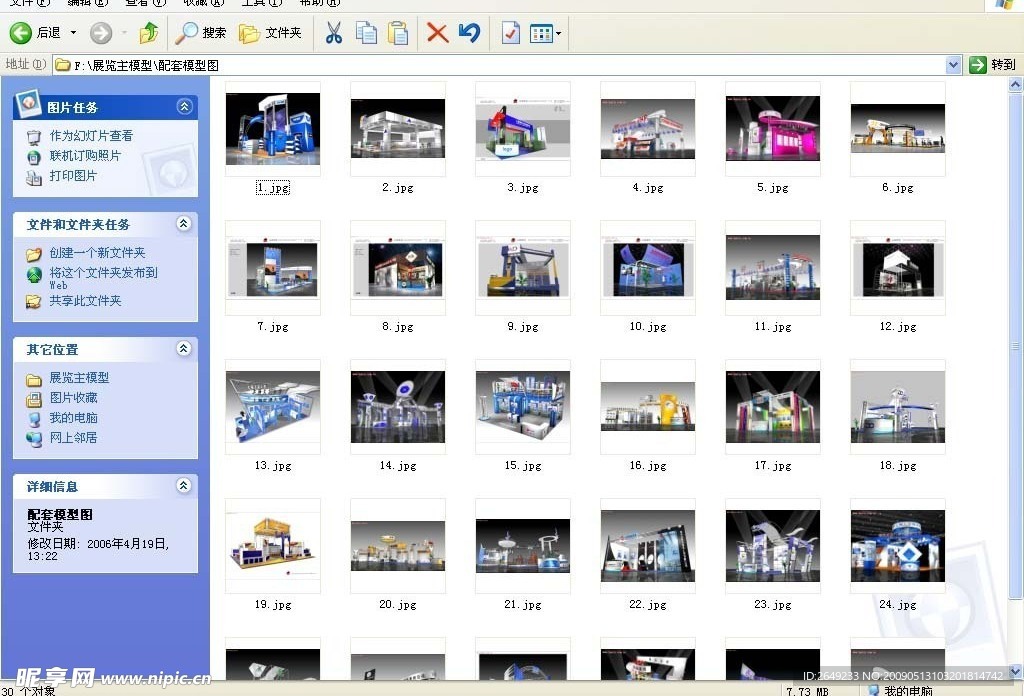The image size is (1024, 696).
Task: Click the address bar path field
Action: point(500,65)
